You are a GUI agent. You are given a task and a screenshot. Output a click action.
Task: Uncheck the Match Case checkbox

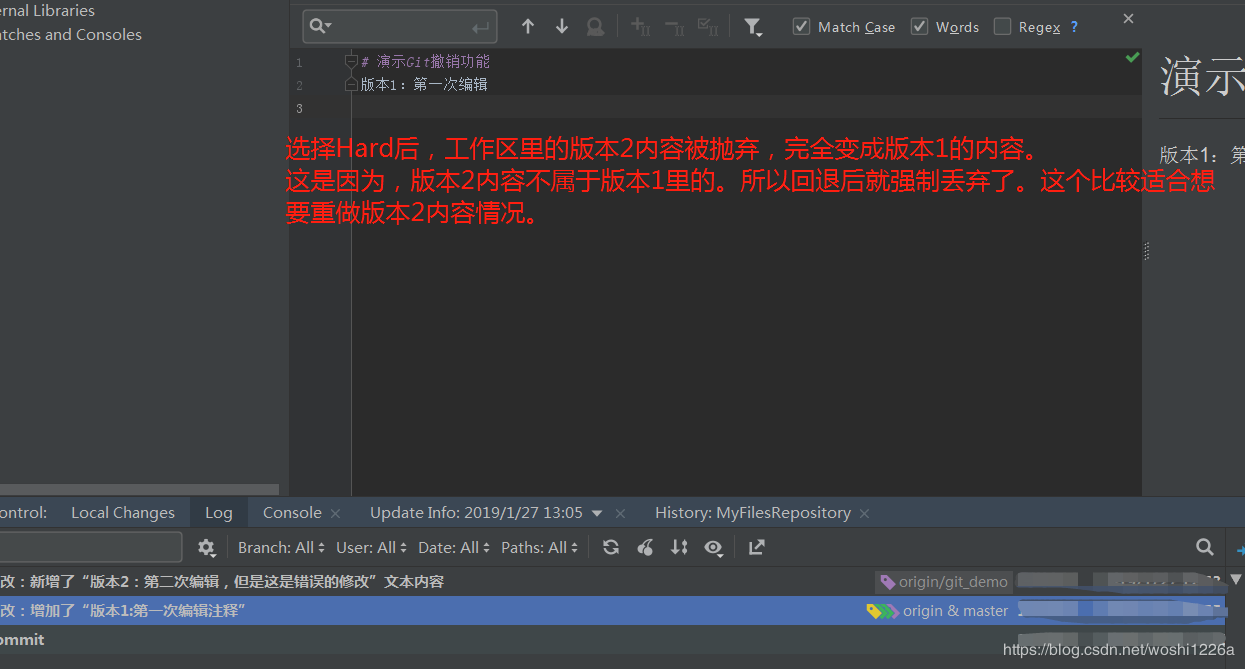[801, 27]
